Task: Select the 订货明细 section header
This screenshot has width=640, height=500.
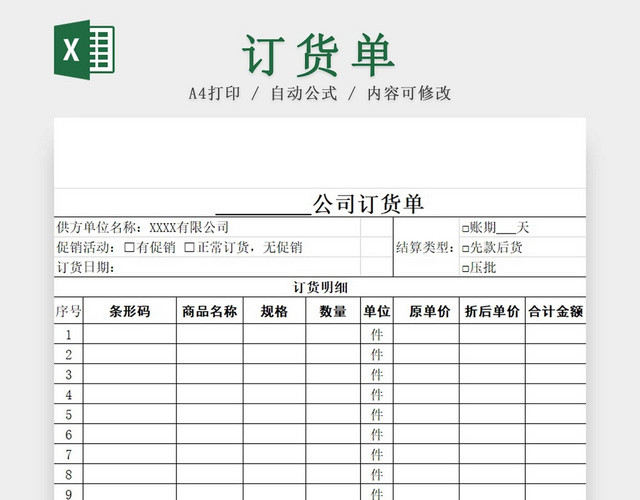Action: 320,287
